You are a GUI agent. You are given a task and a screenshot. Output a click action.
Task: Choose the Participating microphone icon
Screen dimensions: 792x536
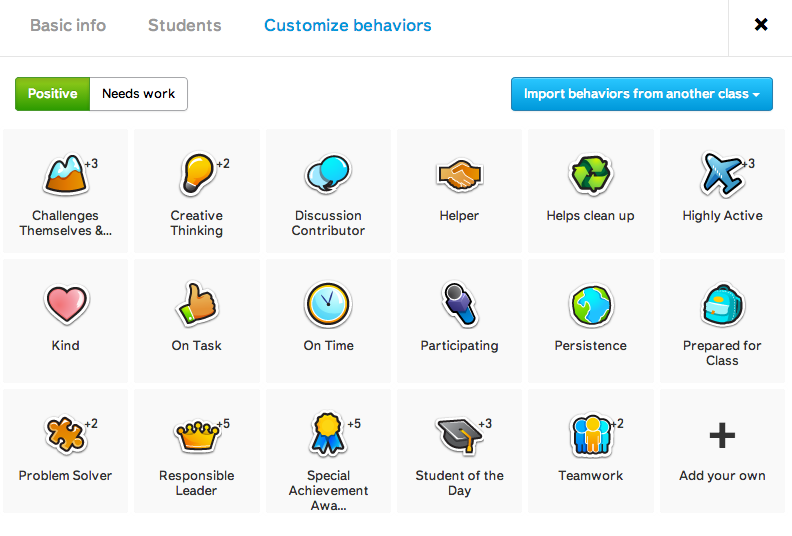coord(459,304)
